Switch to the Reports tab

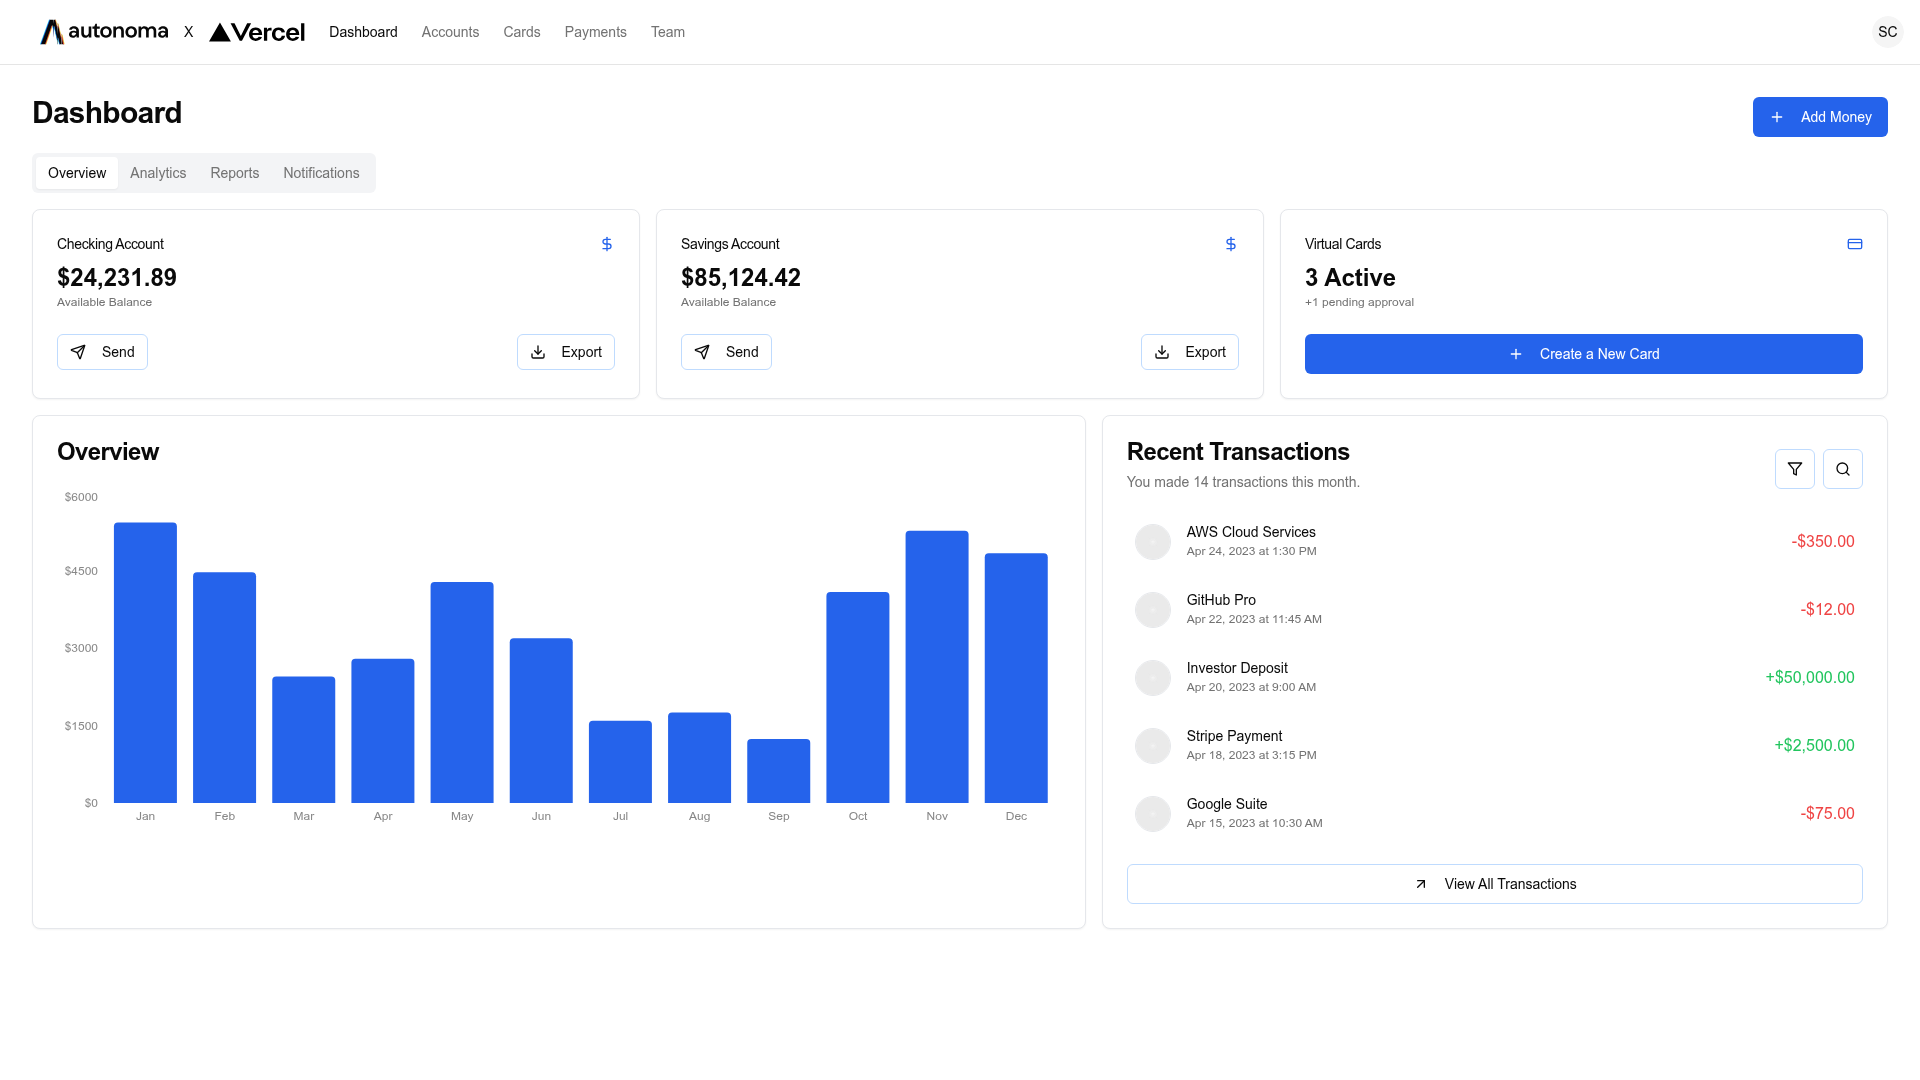point(235,173)
